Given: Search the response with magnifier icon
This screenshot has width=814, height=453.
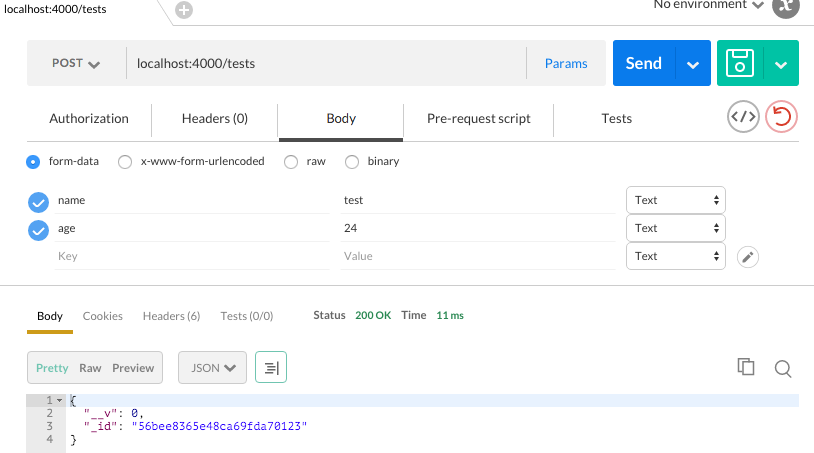Looking at the screenshot, I should point(783,368).
